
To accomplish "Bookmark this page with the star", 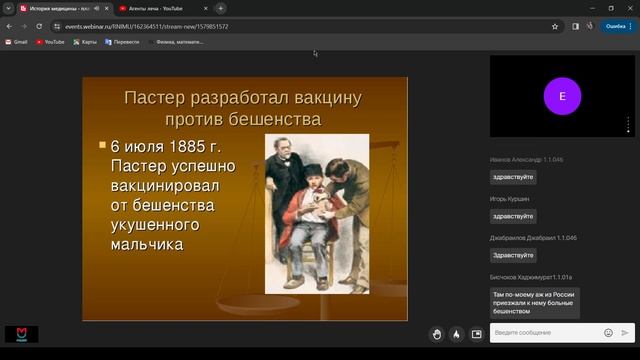I will click(555, 27).
